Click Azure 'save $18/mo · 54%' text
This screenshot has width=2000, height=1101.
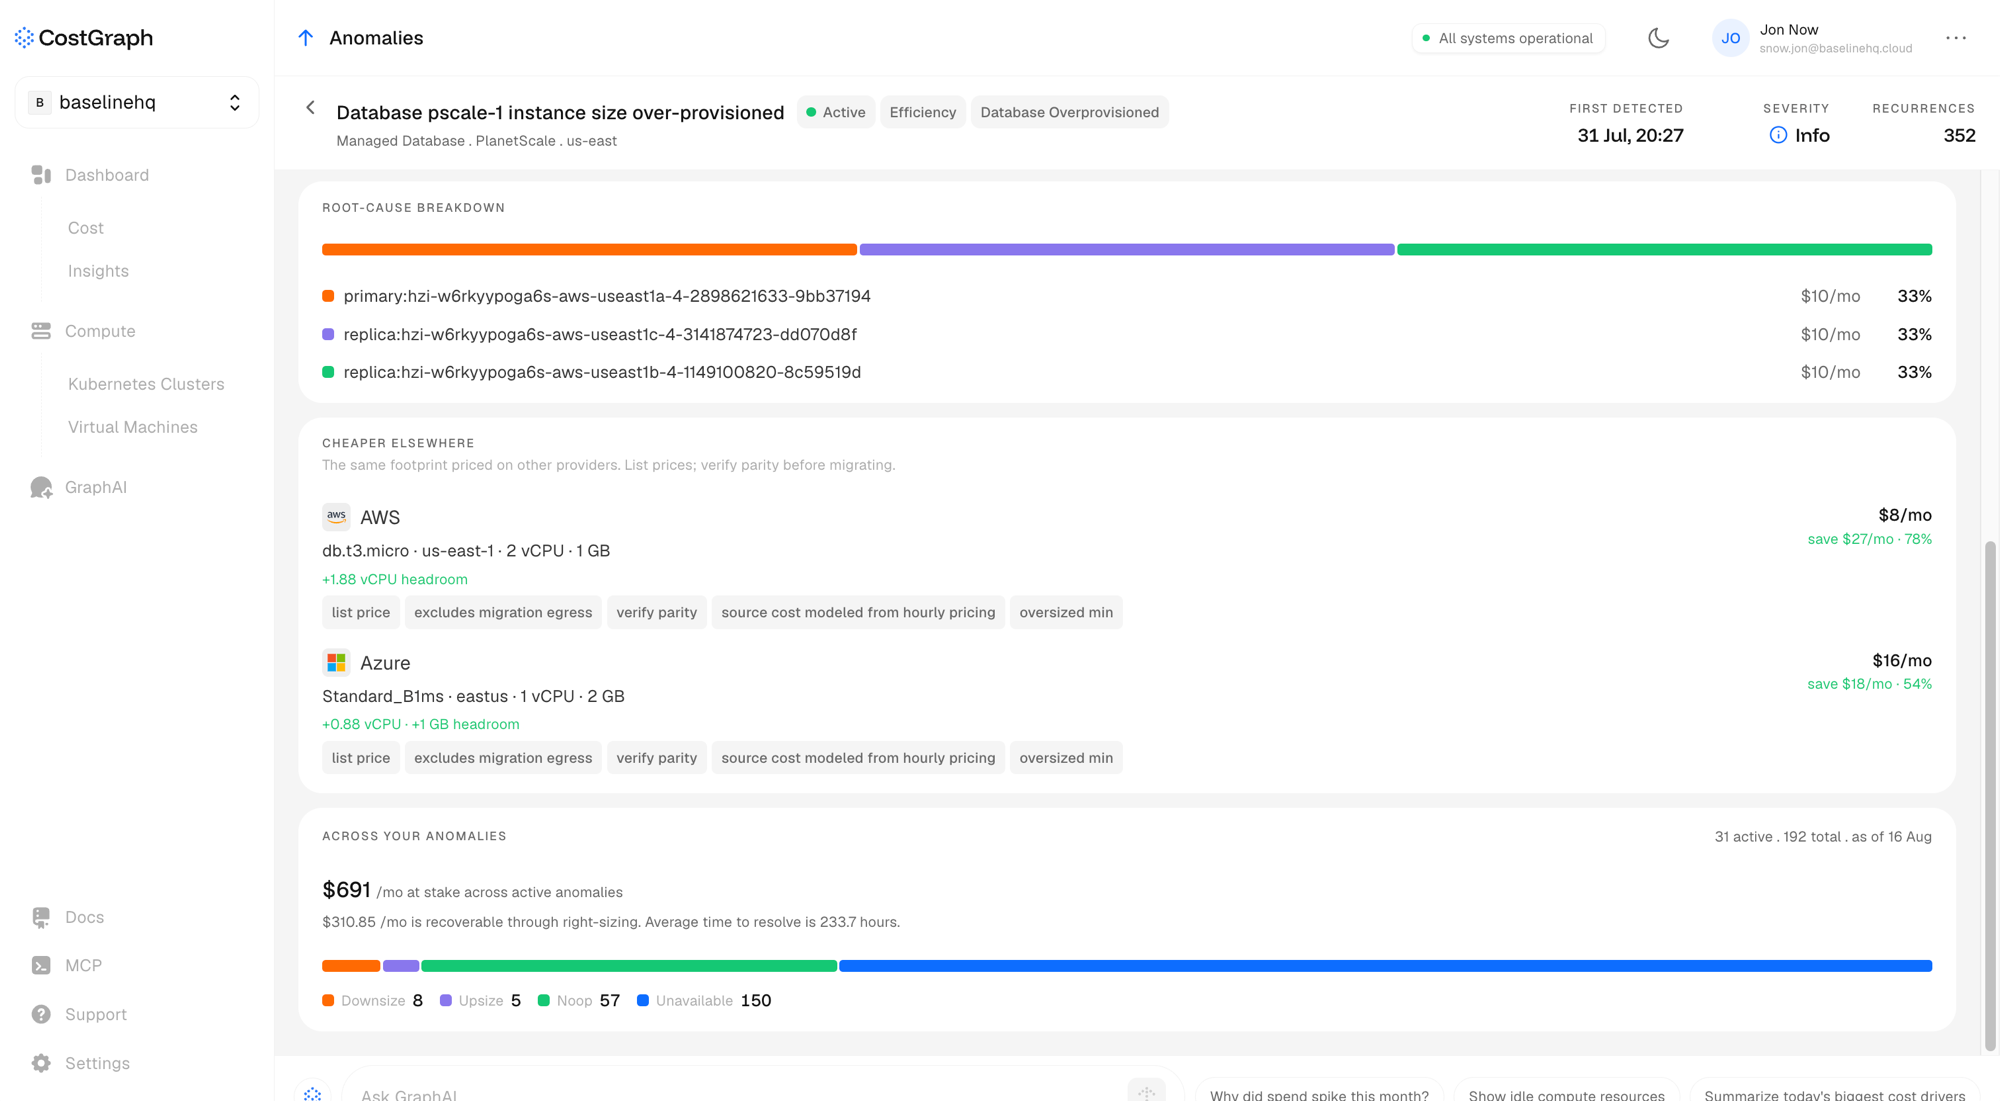(1869, 684)
